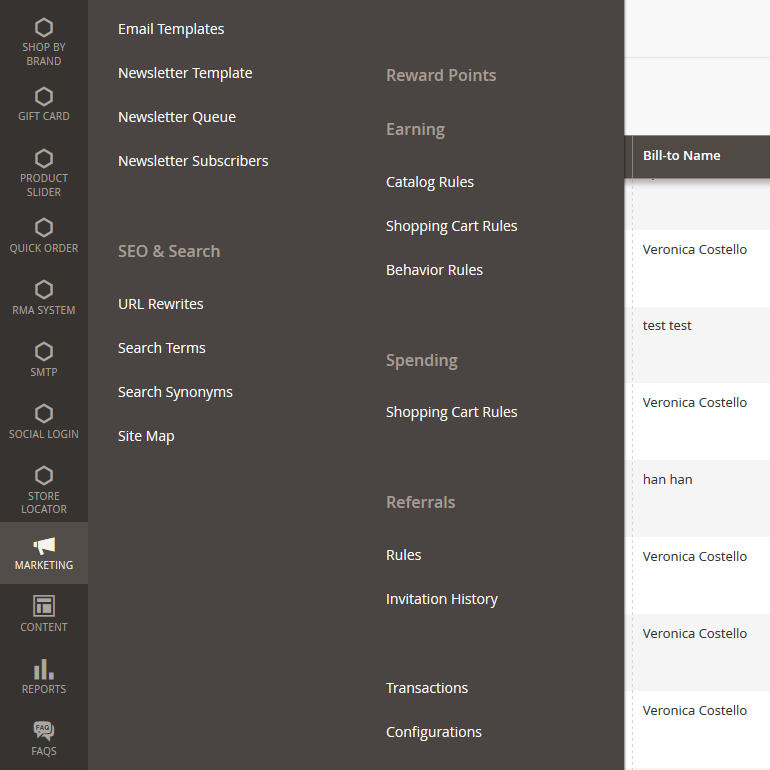Go to URL Rewrites
Image resolution: width=770 pixels, height=770 pixels.
(x=160, y=304)
